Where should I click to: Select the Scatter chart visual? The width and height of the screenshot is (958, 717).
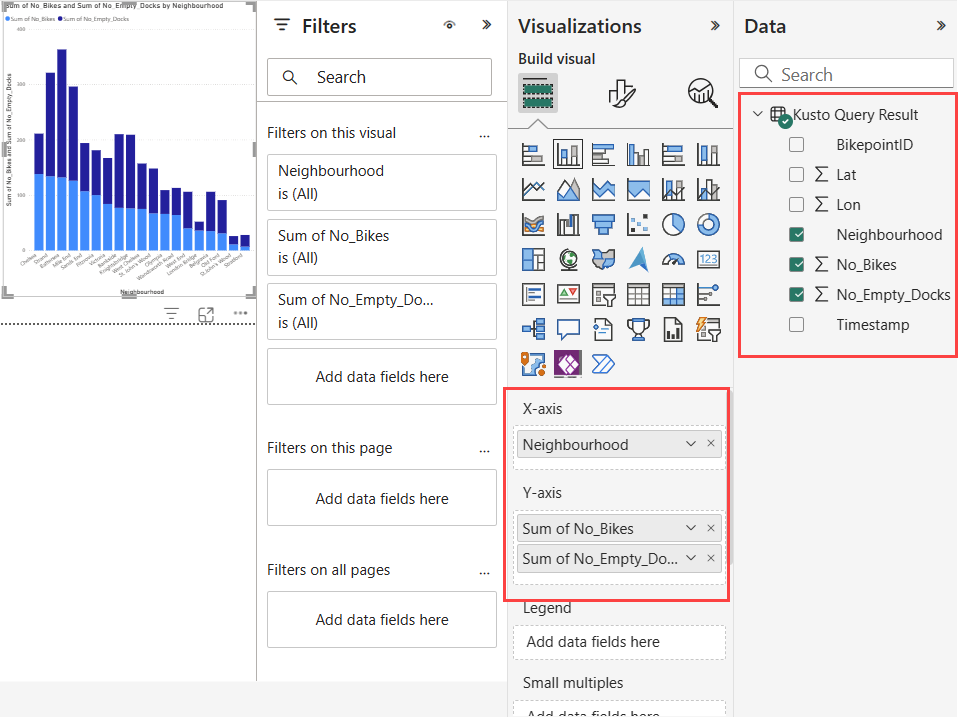[638, 225]
